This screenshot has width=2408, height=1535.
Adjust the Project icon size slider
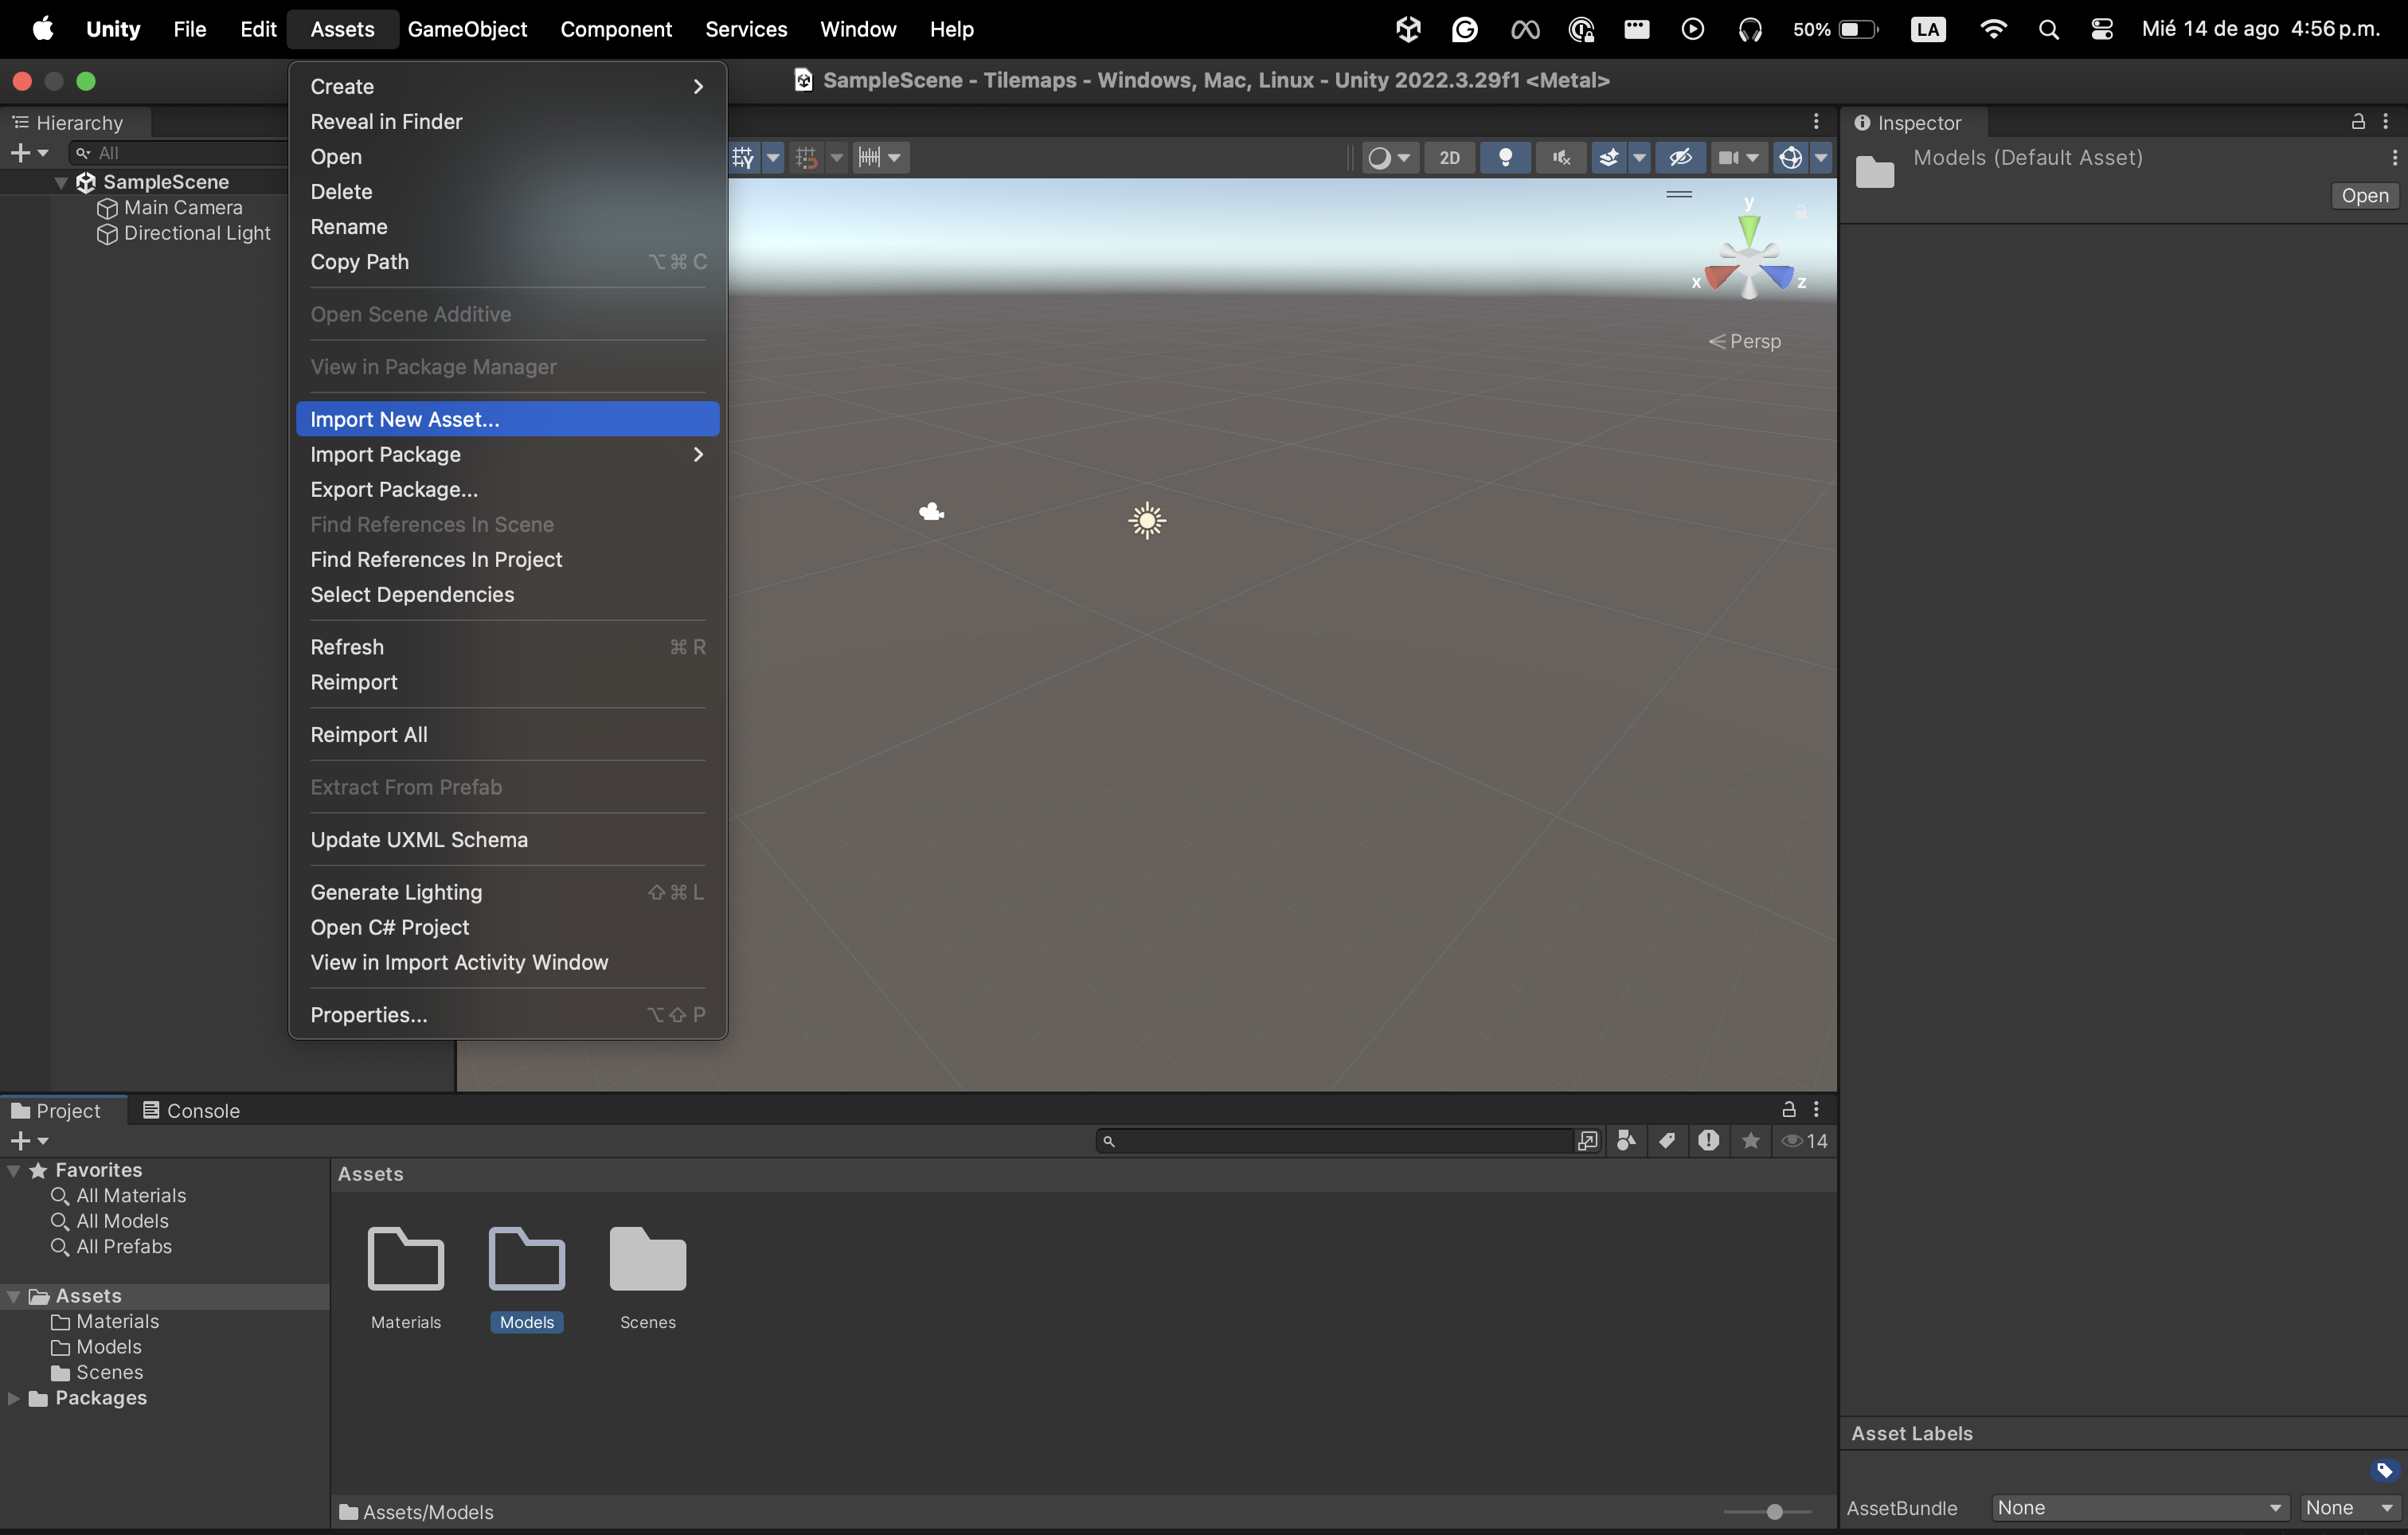point(1774,1512)
